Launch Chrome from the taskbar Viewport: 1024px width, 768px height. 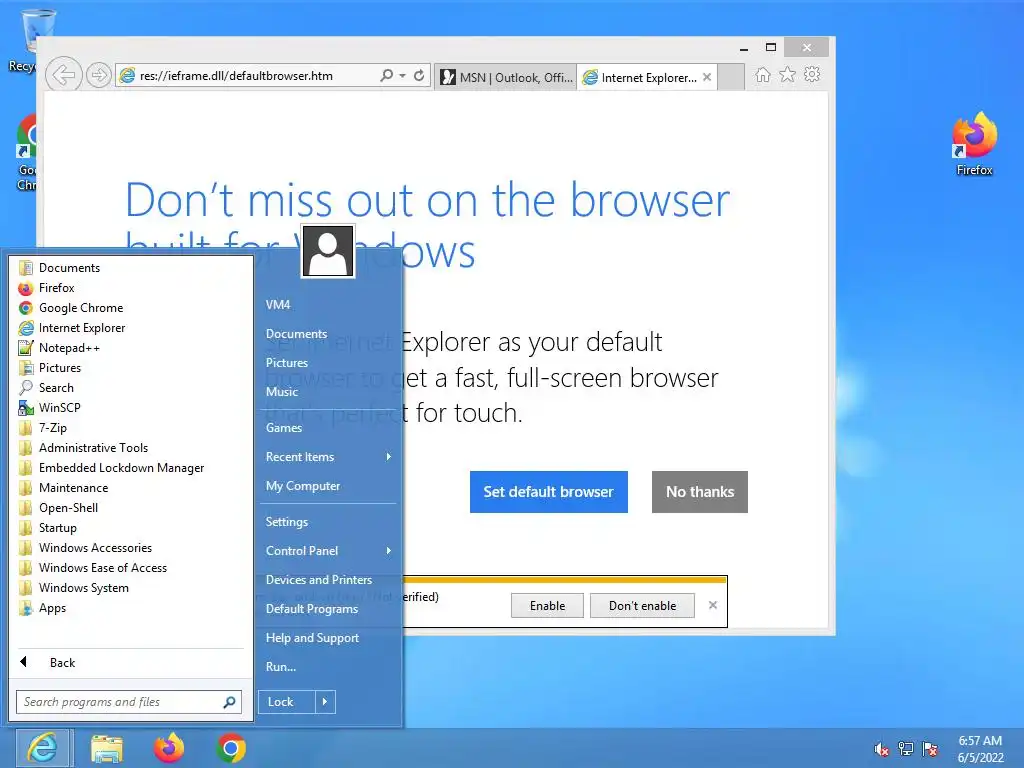231,748
